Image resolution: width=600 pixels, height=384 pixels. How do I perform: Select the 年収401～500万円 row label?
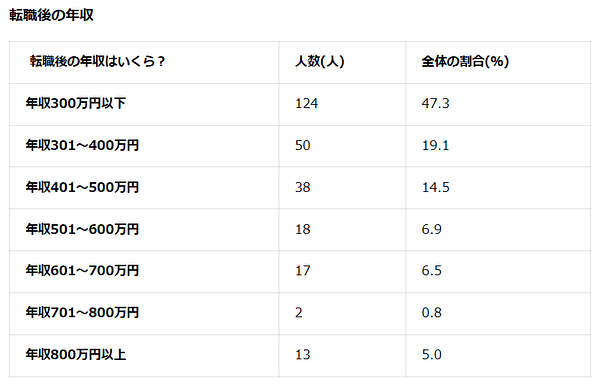82,187
